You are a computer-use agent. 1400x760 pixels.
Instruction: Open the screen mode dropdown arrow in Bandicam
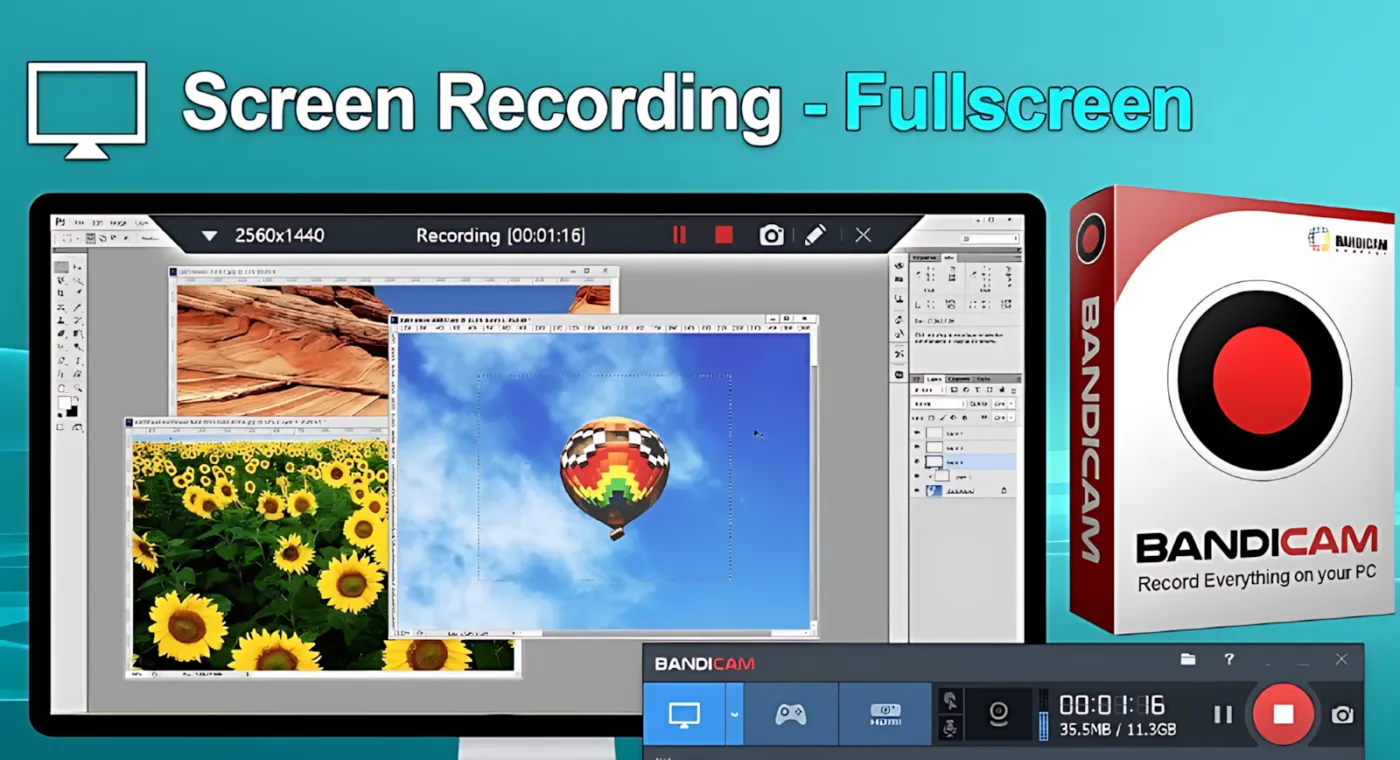click(x=734, y=714)
